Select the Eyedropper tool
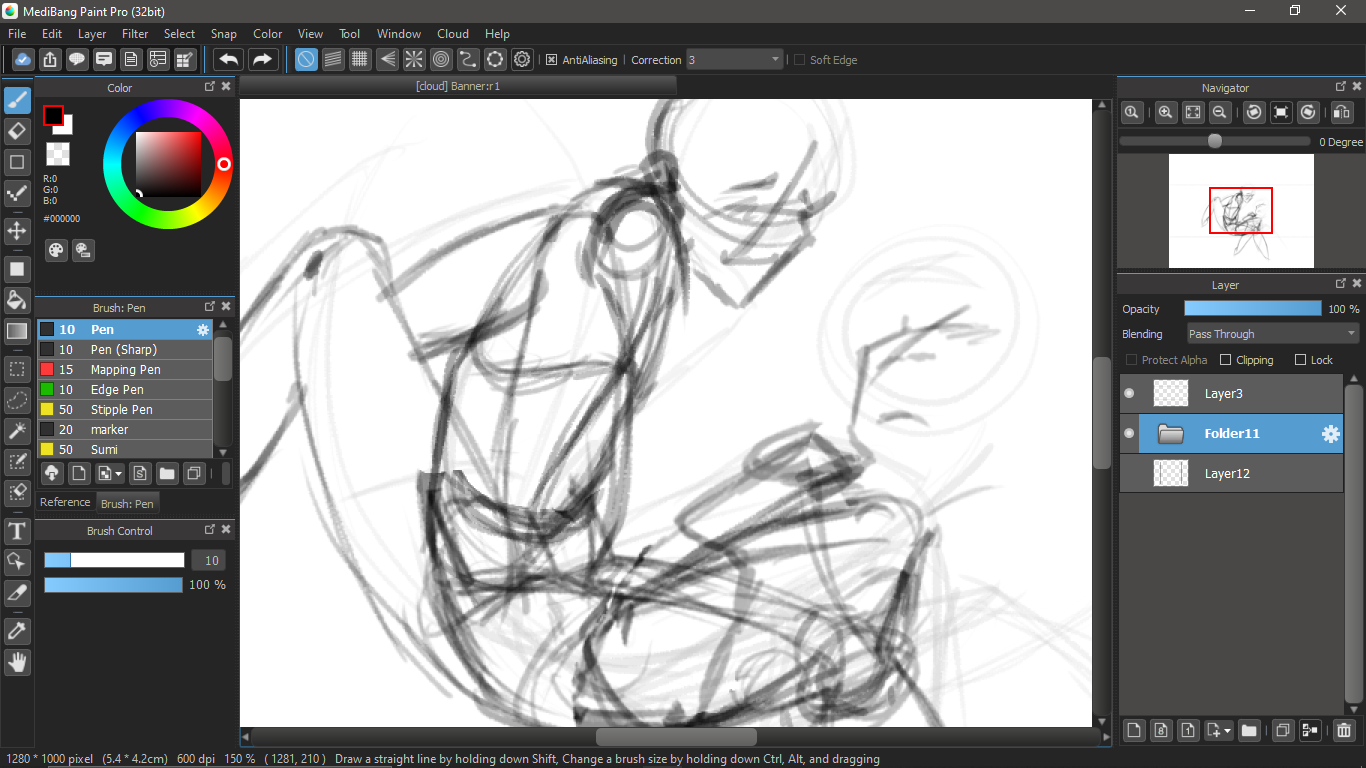 pyautogui.click(x=17, y=630)
